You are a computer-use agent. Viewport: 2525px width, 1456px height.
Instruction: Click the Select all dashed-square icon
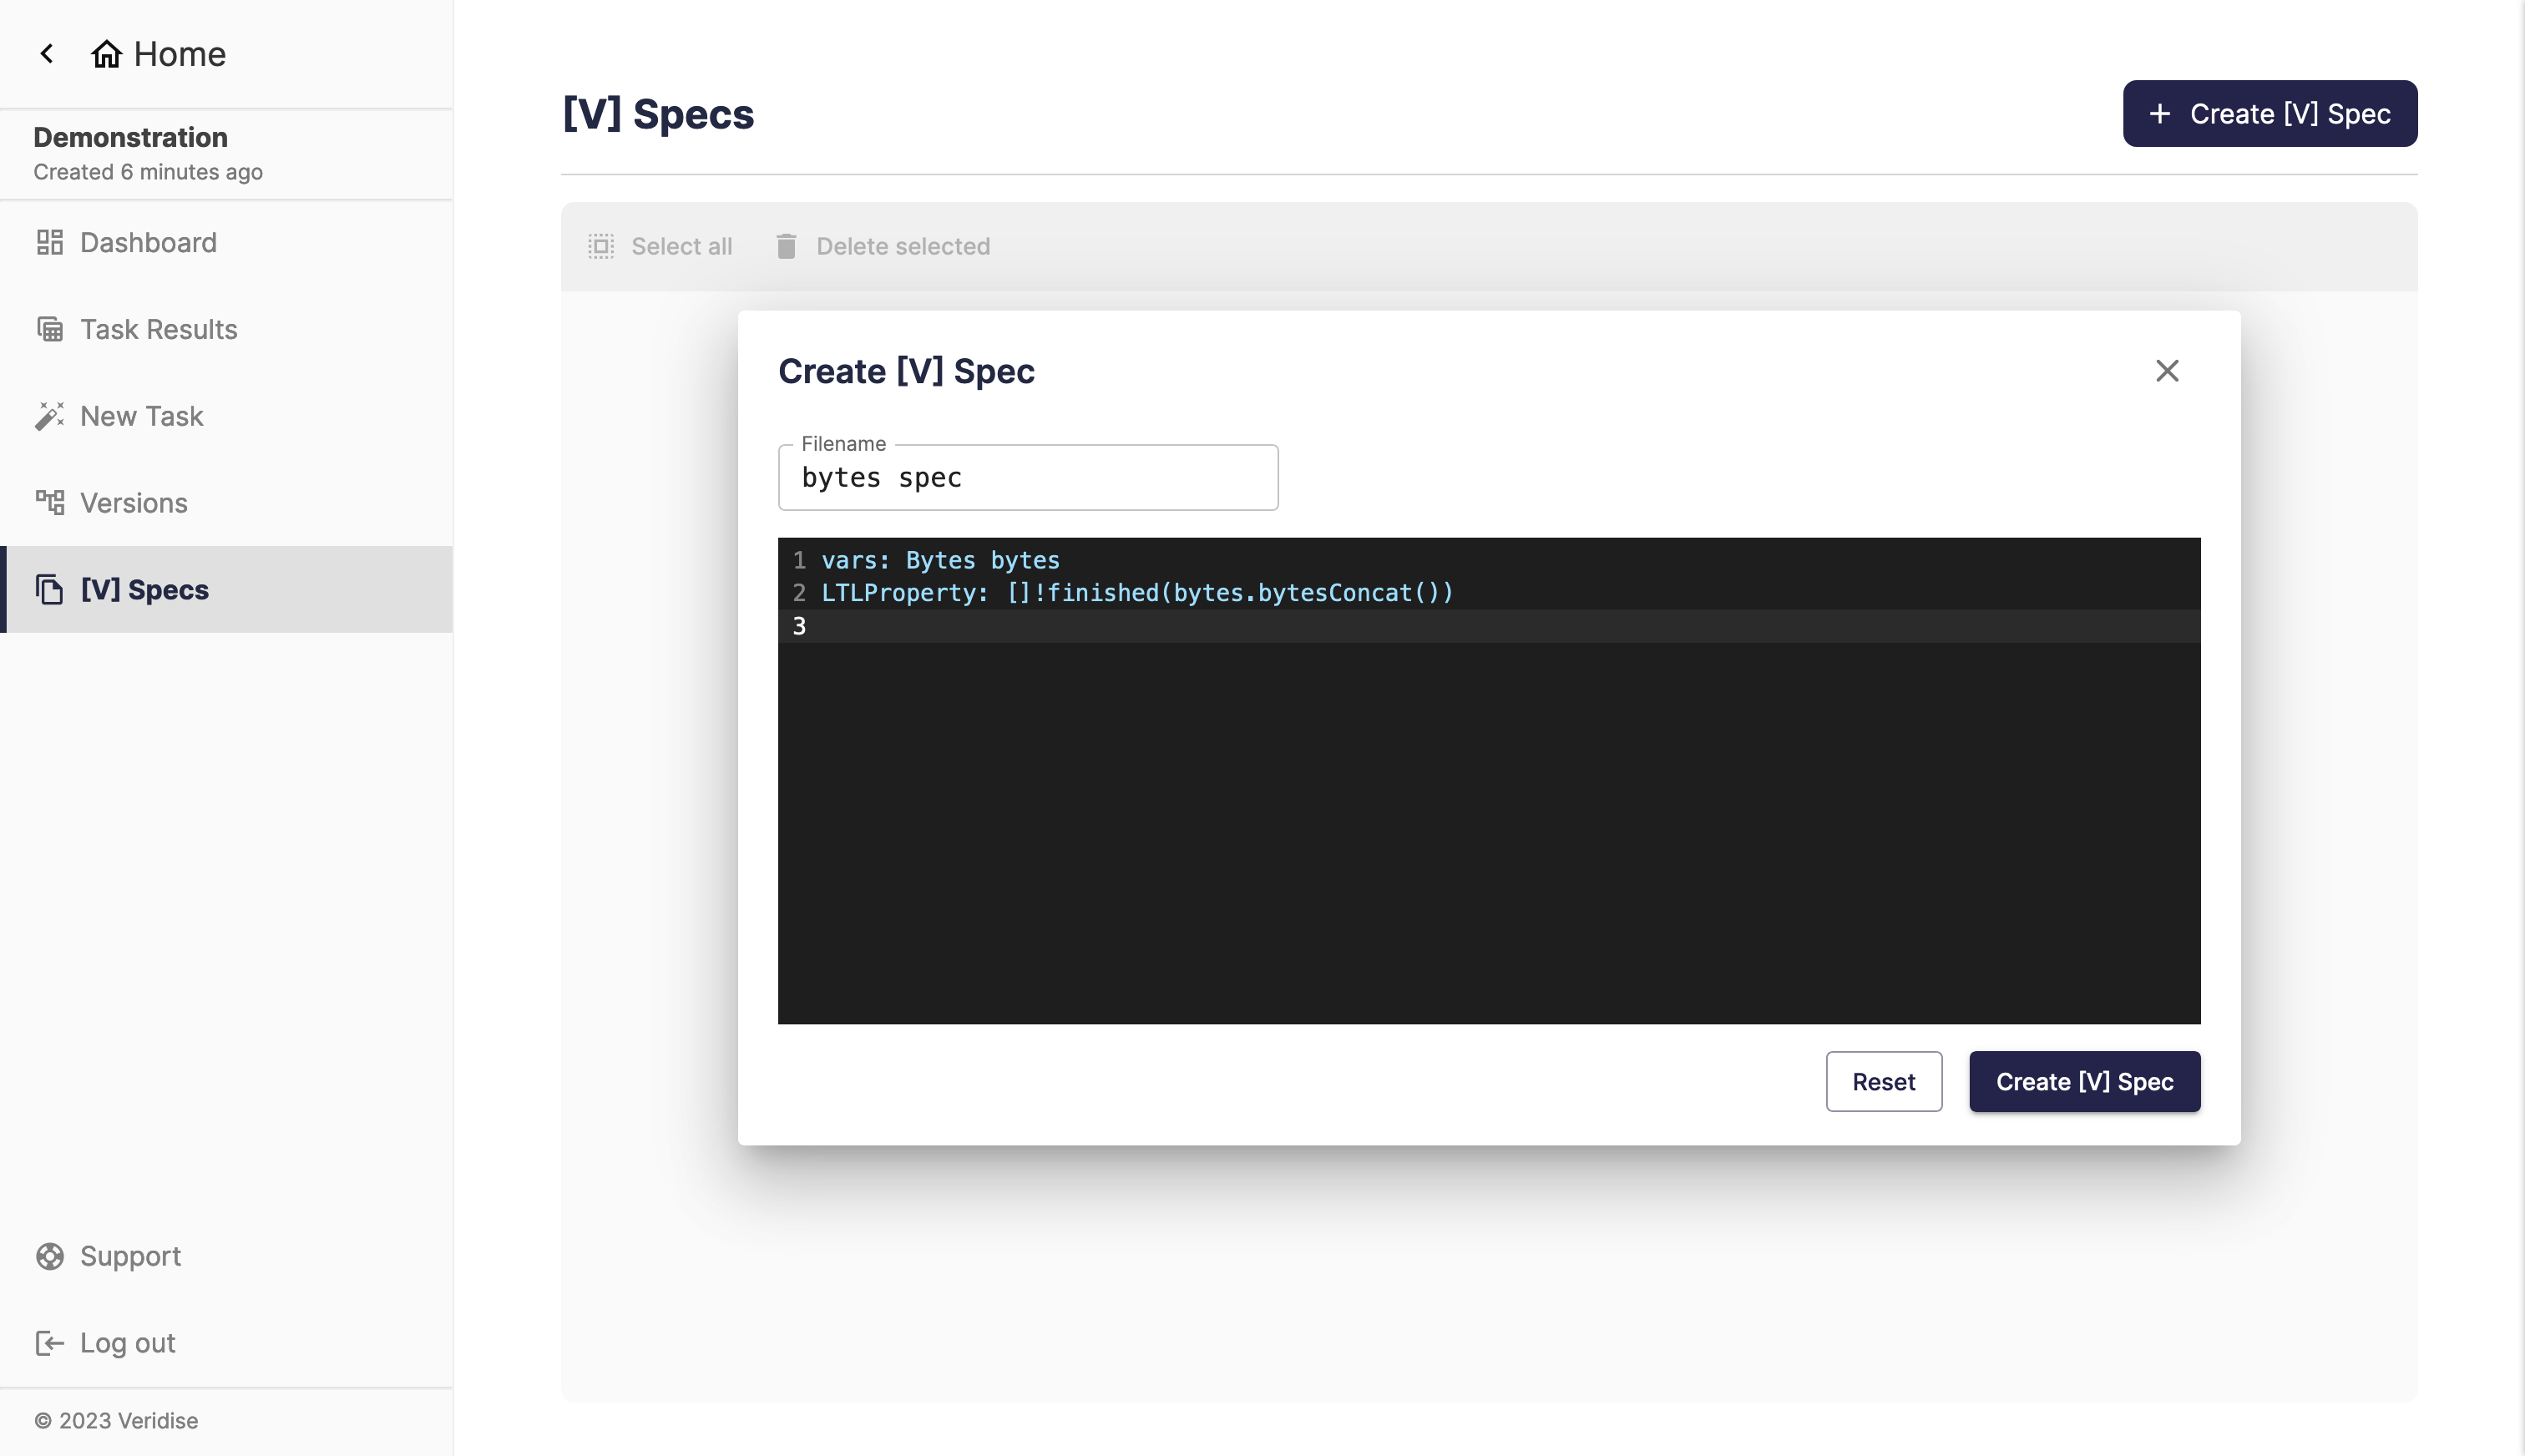[601, 246]
